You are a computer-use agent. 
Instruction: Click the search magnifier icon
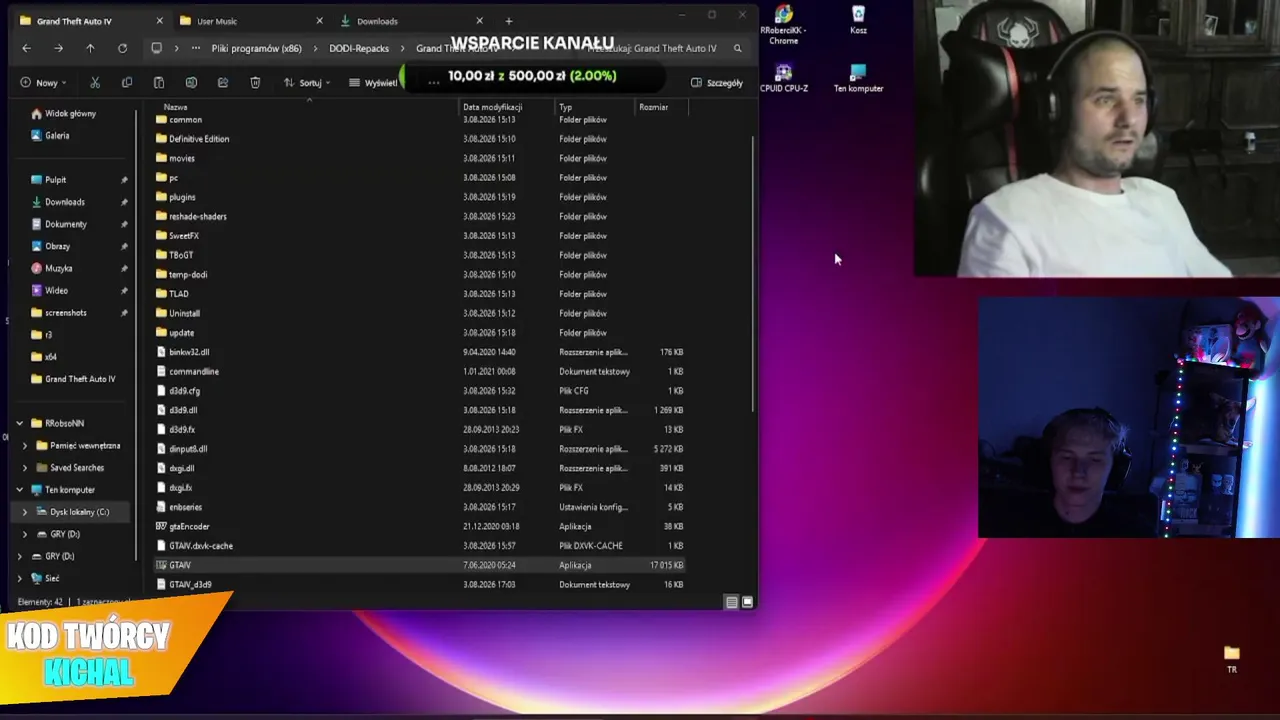tap(738, 48)
